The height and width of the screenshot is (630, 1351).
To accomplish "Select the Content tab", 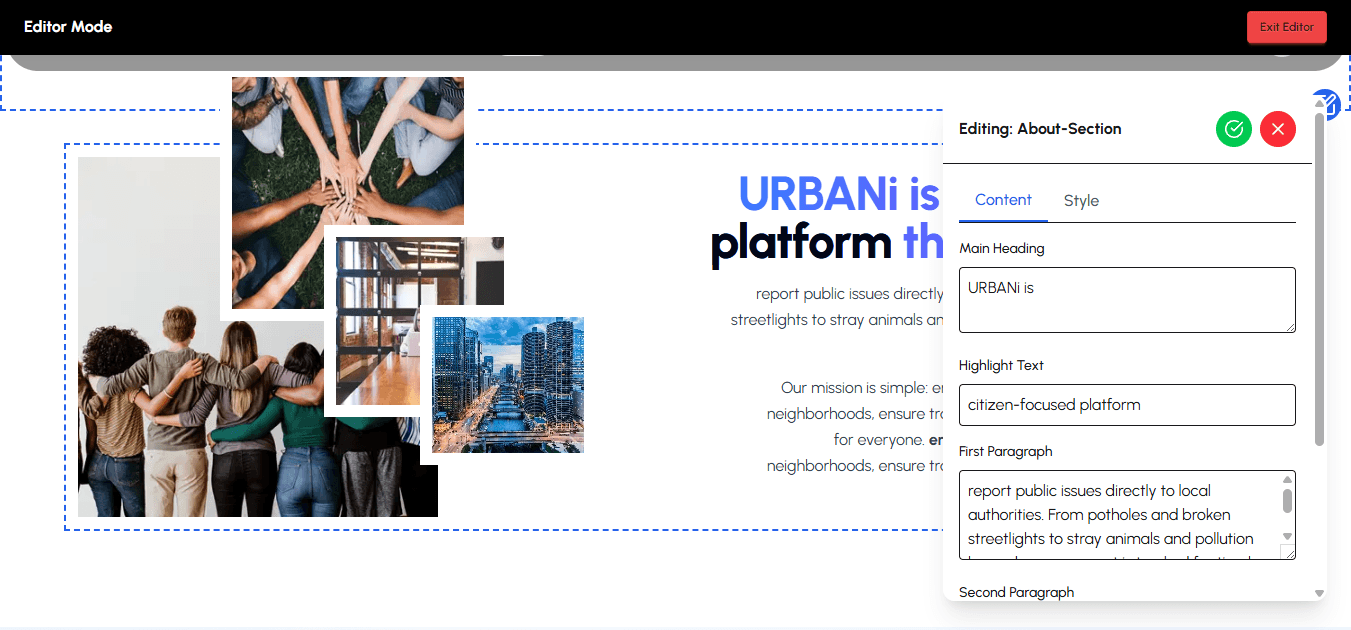I will tap(1003, 200).
